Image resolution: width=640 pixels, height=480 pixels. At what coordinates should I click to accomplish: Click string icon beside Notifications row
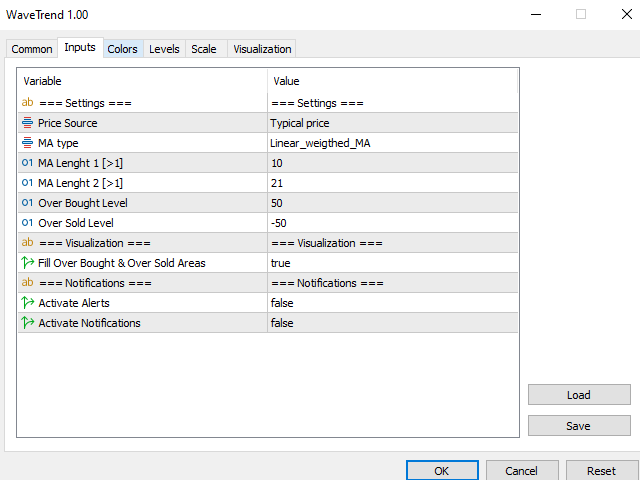[27, 282]
